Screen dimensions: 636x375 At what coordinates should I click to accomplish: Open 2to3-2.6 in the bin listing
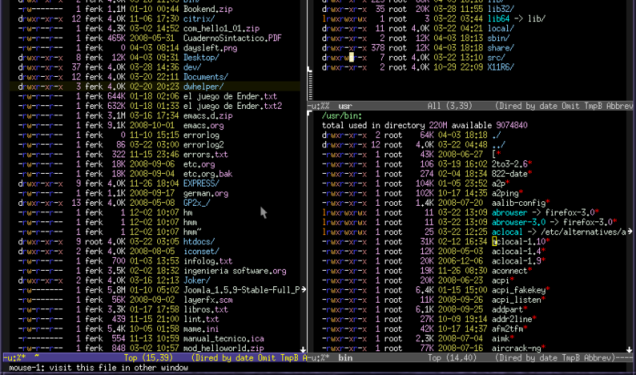[x=509, y=164]
